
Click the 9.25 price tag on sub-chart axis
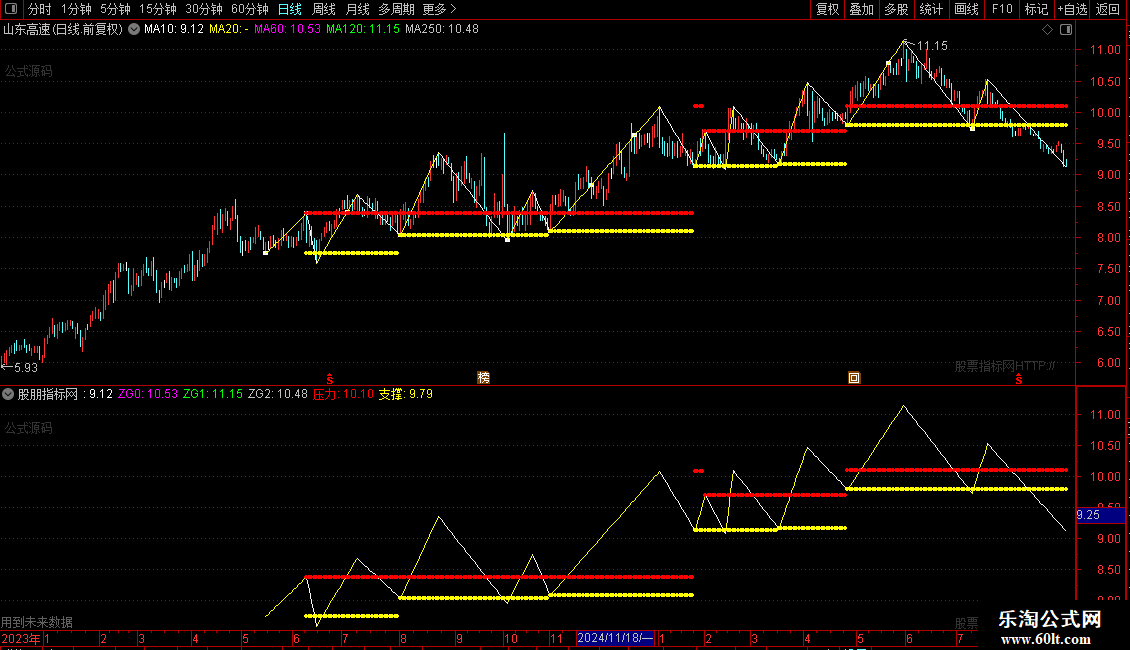(1100, 515)
